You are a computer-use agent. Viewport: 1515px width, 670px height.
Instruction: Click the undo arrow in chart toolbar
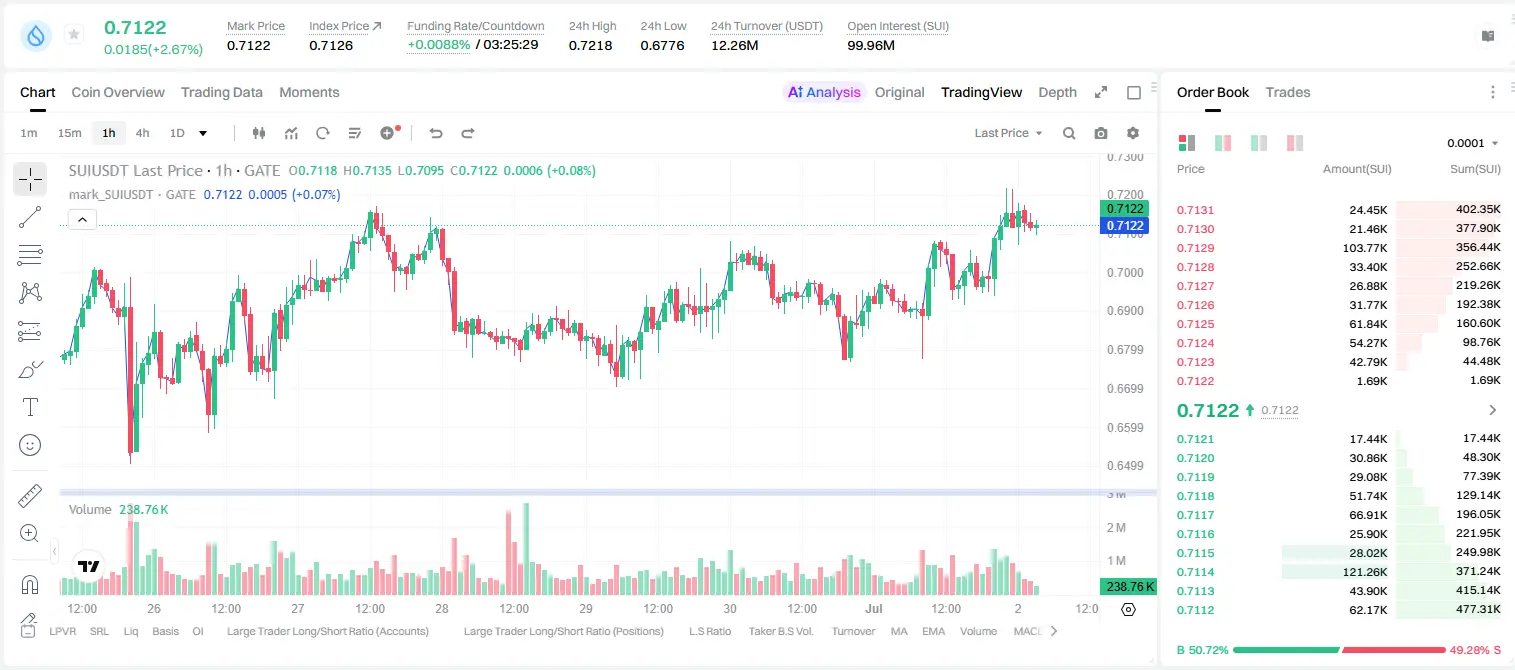tap(435, 133)
